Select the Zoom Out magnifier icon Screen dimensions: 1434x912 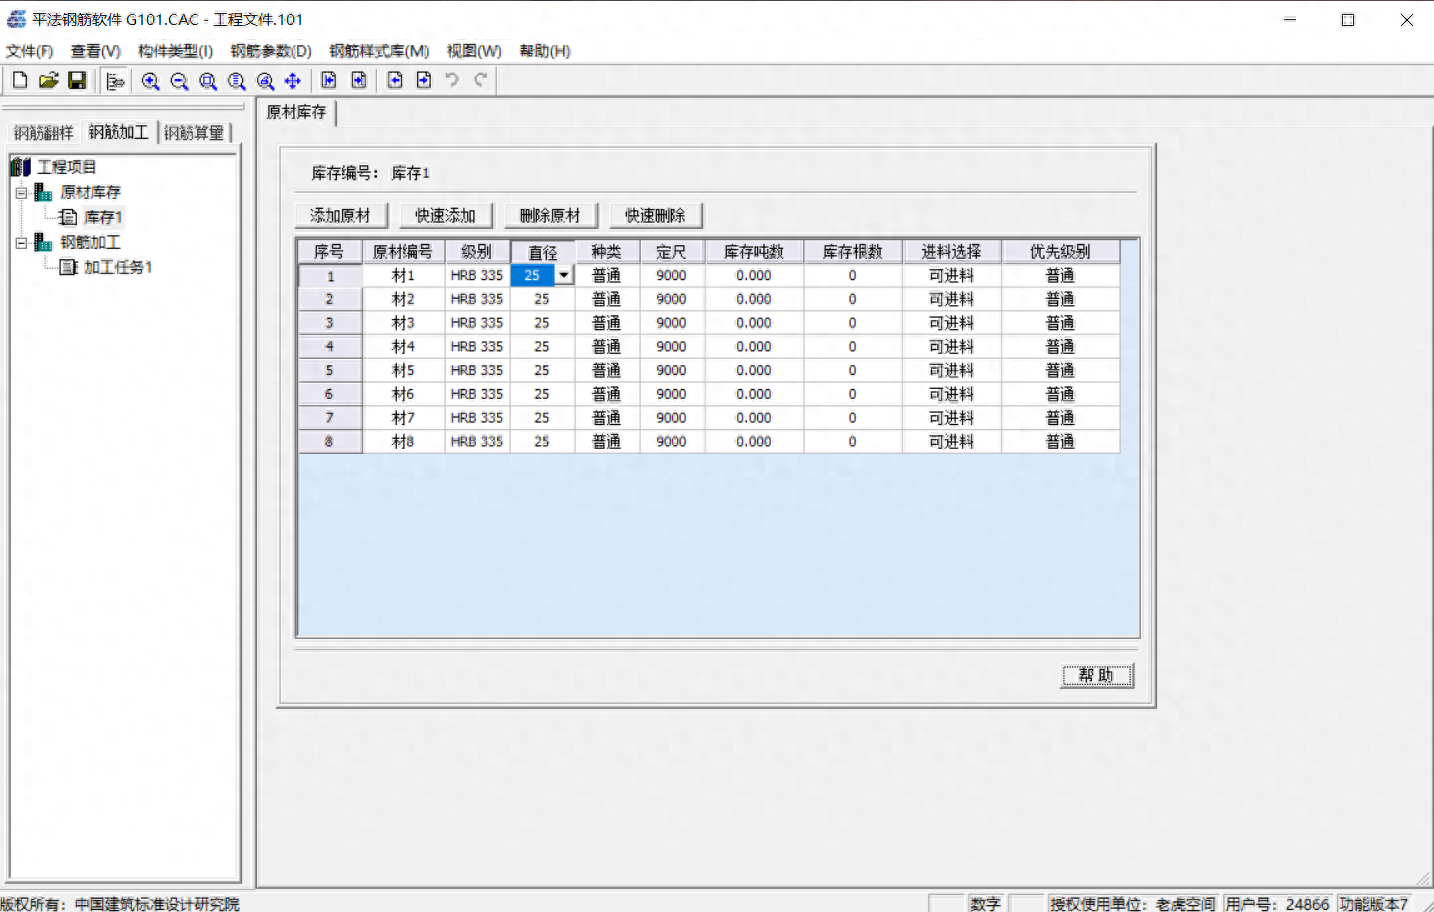pyautogui.click(x=179, y=80)
